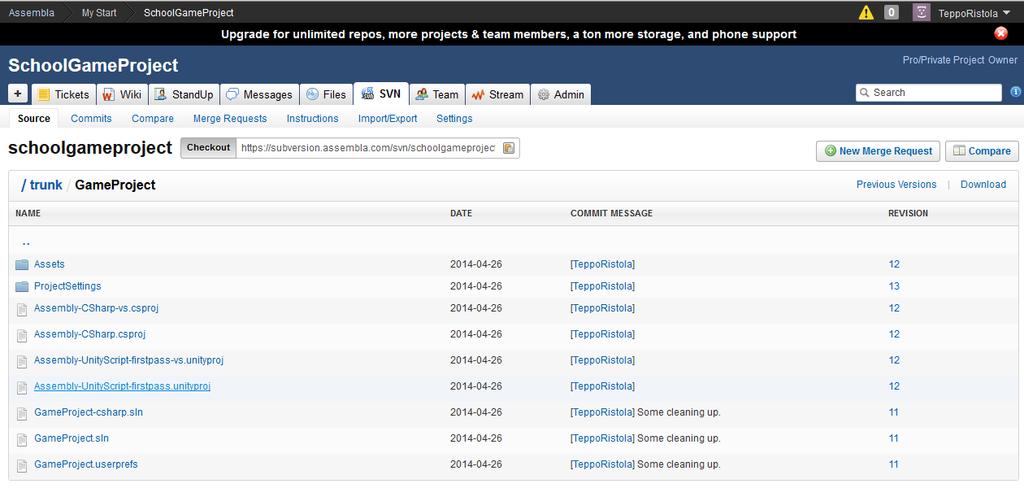The width and height of the screenshot is (1024, 488).
Task: Click Assembla in the top breadcrumb
Action: [31, 12]
